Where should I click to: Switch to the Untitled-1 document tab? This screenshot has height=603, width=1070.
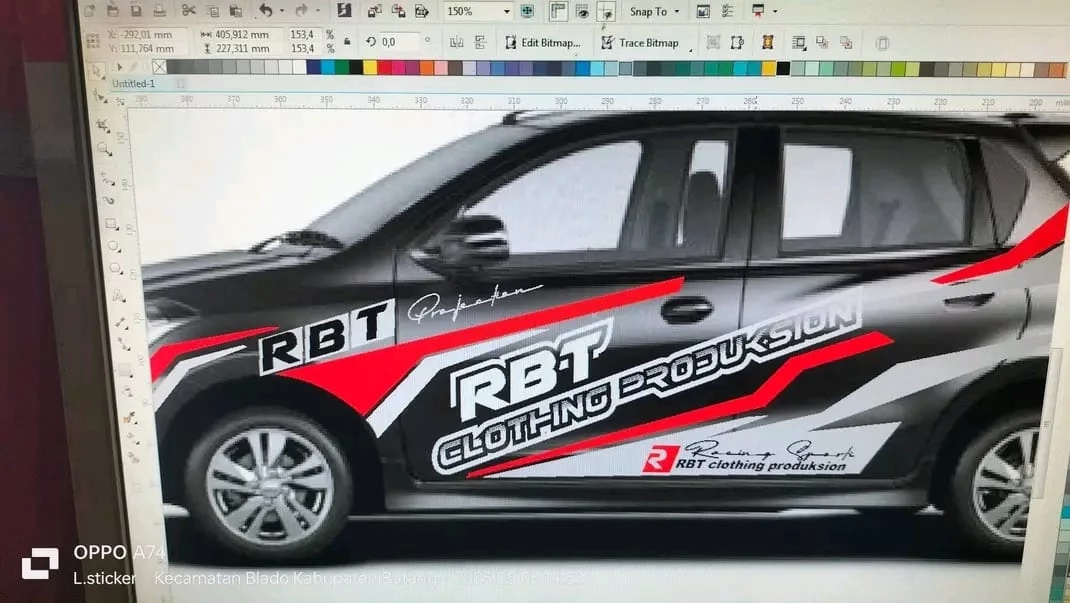tap(133, 84)
